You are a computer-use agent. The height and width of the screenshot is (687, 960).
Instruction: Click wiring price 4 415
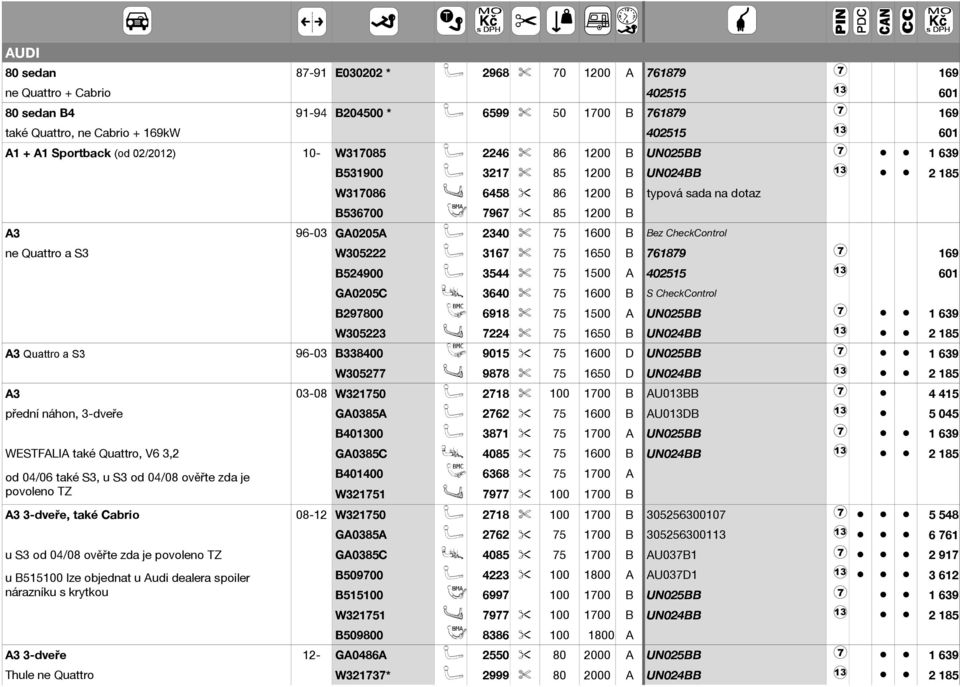943,394
